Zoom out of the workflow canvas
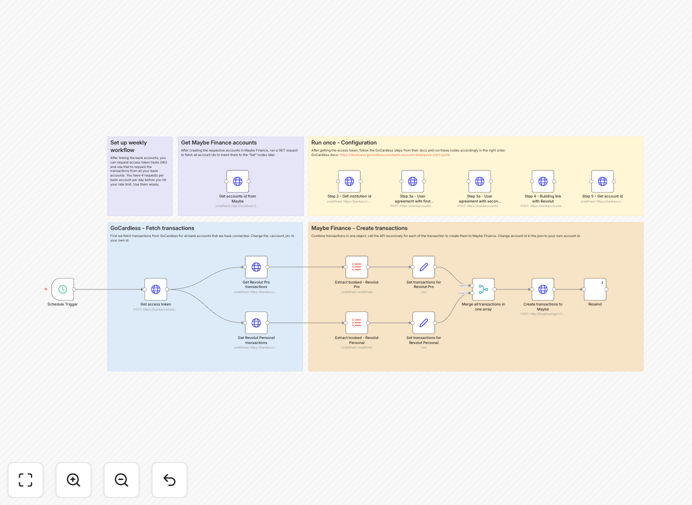The image size is (692, 505). [121, 480]
